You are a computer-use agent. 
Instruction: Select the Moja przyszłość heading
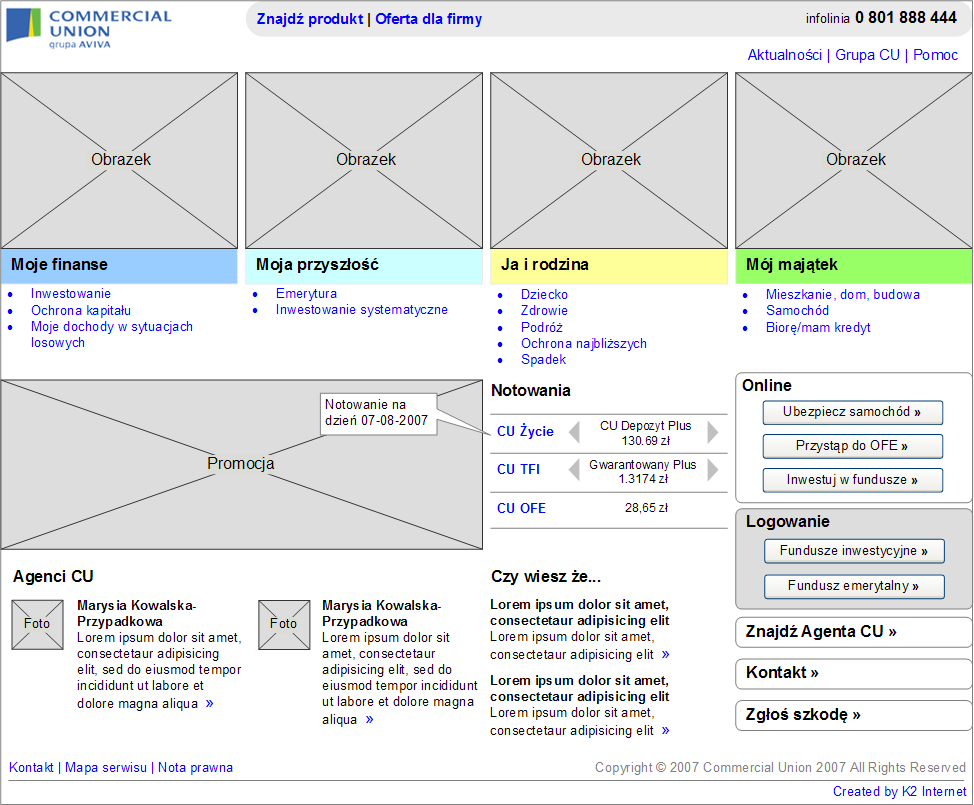tap(364, 265)
